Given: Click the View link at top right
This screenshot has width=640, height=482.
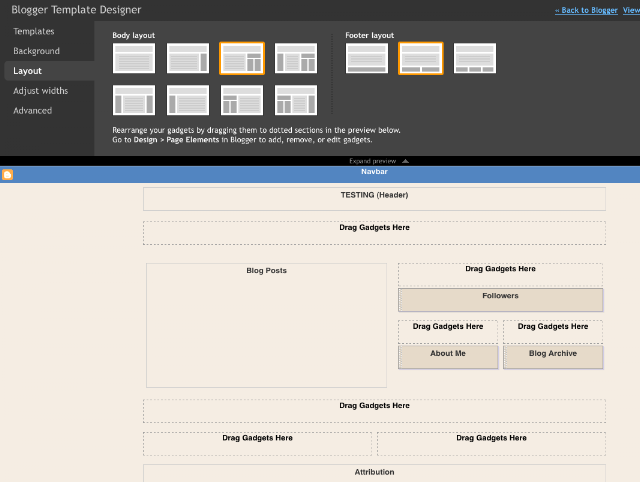Looking at the screenshot, I should [x=631, y=11].
